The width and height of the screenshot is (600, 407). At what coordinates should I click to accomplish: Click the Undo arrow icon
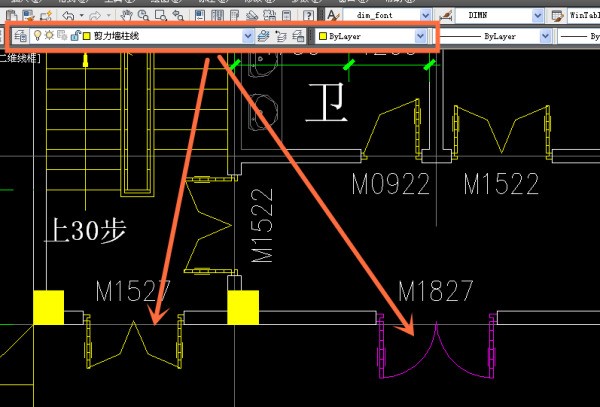pyautogui.click(x=67, y=16)
